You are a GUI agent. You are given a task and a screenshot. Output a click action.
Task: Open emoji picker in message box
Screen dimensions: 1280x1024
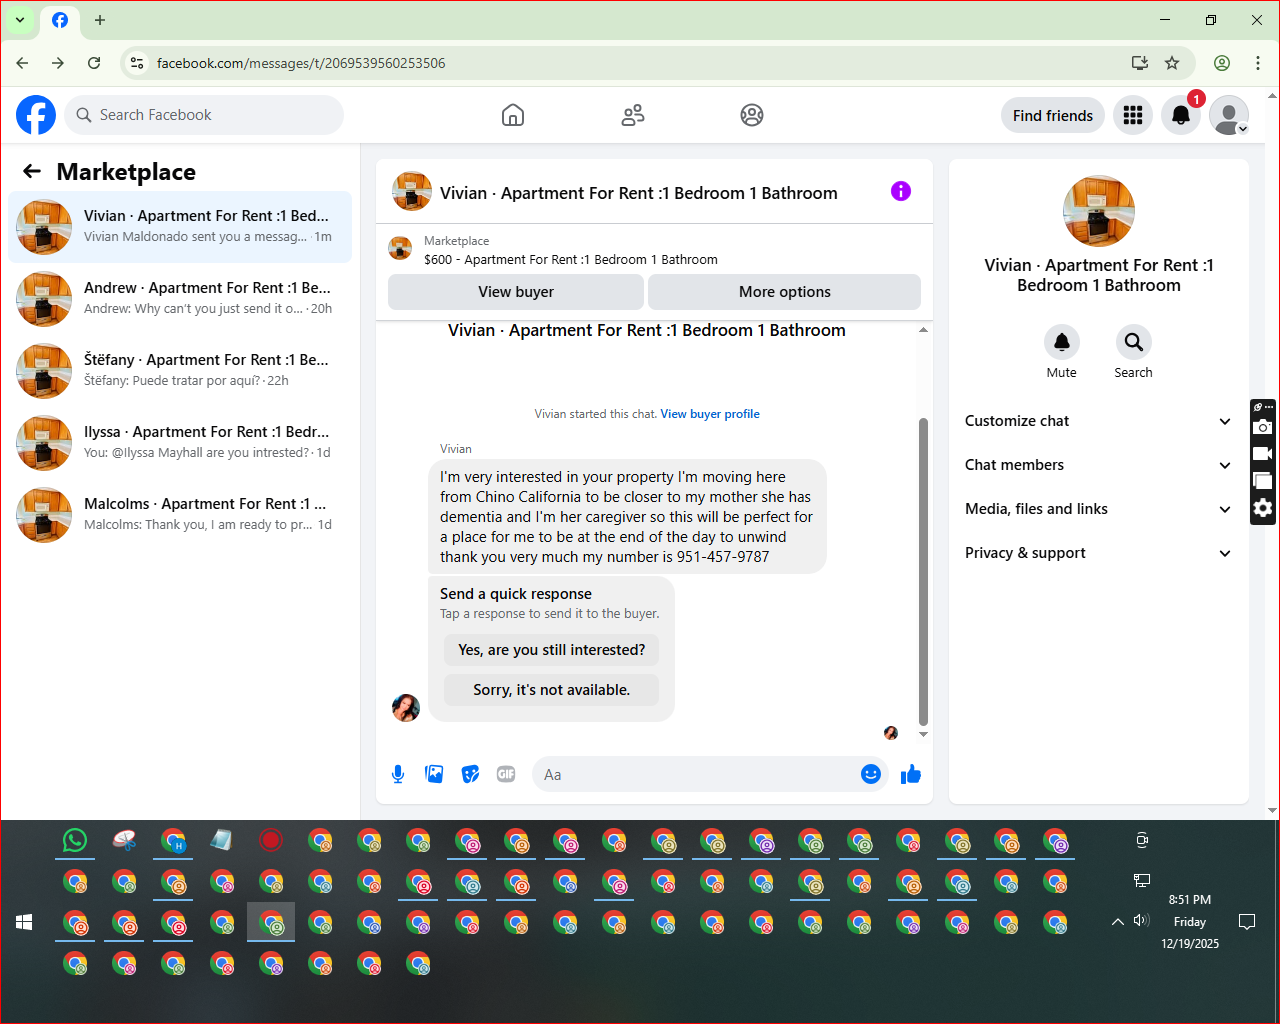pos(871,774)
